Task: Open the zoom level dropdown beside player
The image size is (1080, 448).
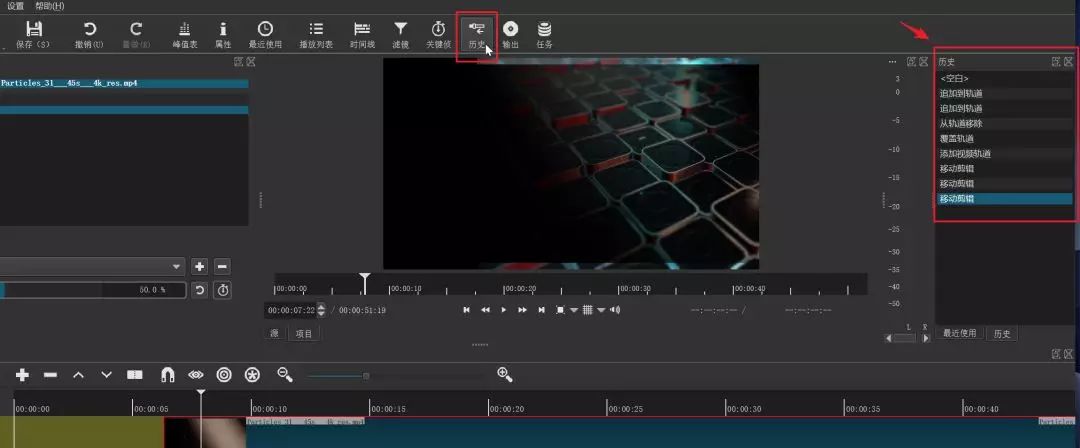Action: coord(574,310)
